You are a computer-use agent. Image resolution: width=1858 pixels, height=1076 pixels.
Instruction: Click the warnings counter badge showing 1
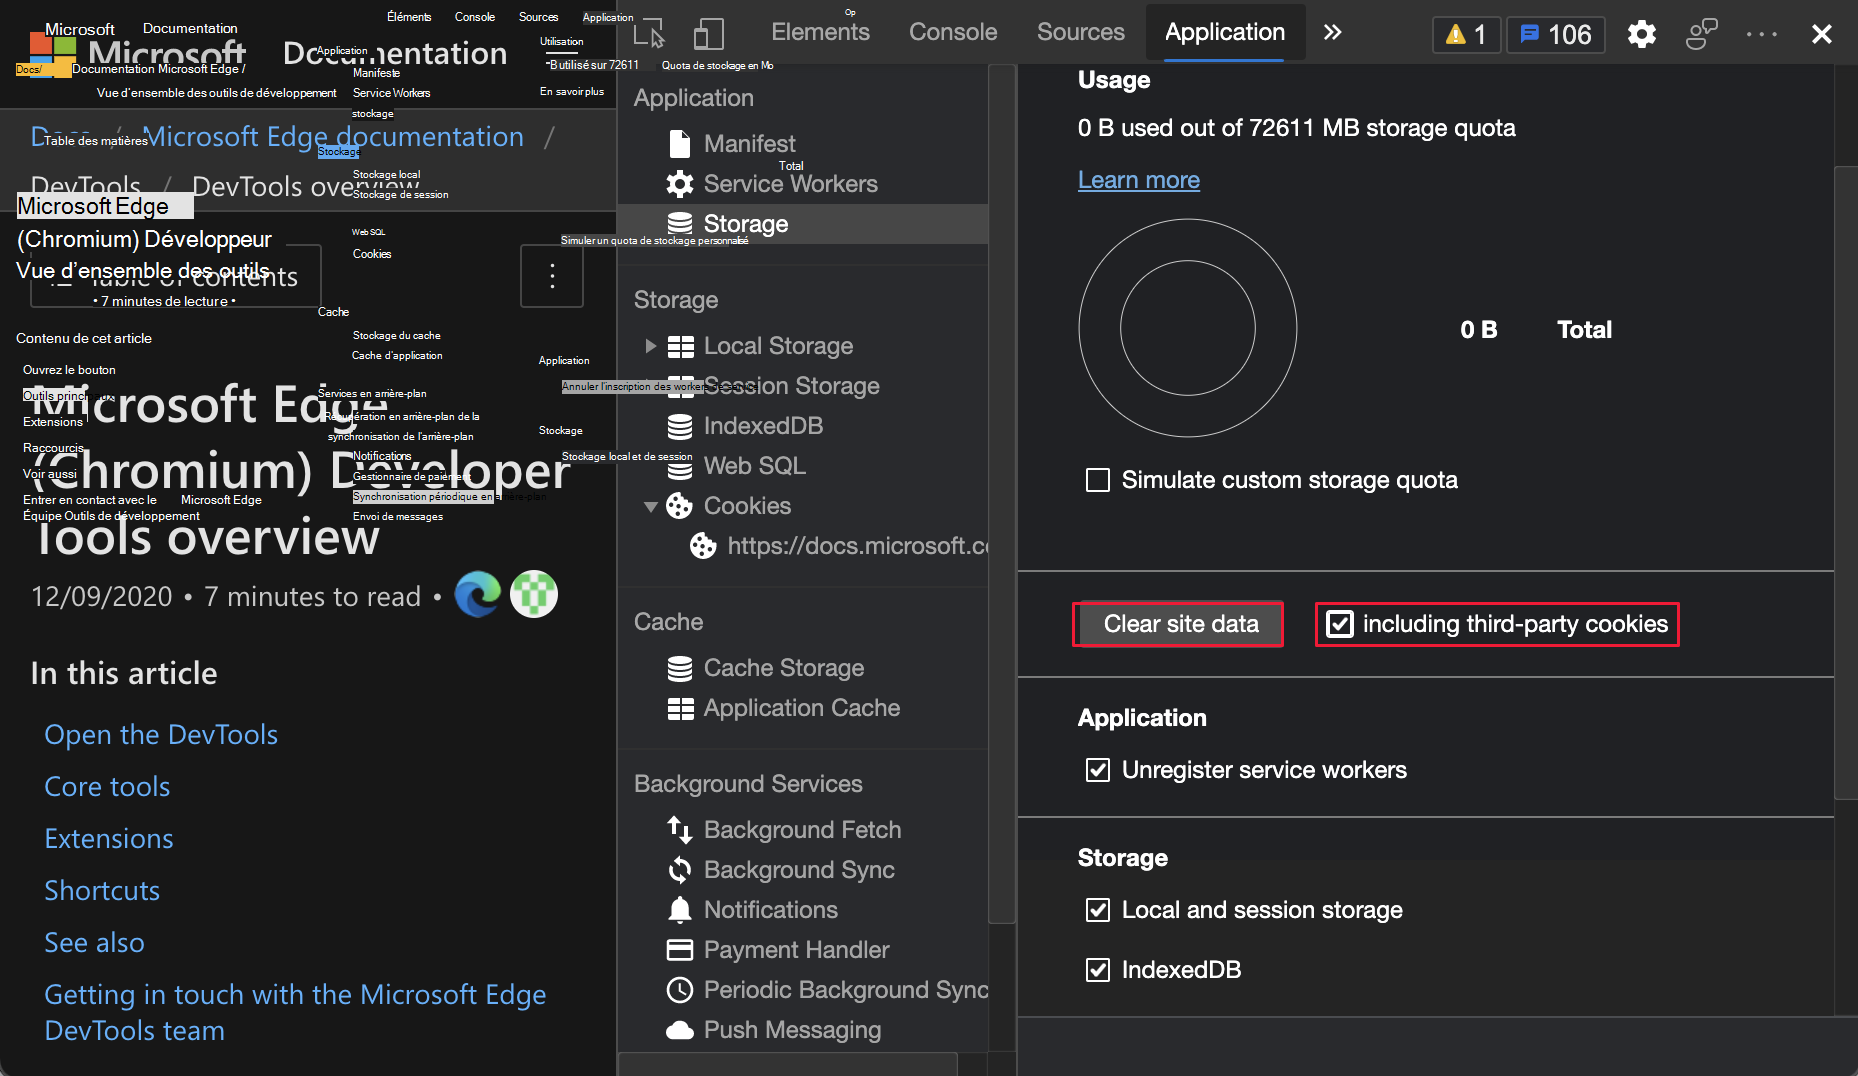[x=1466, y=35]
